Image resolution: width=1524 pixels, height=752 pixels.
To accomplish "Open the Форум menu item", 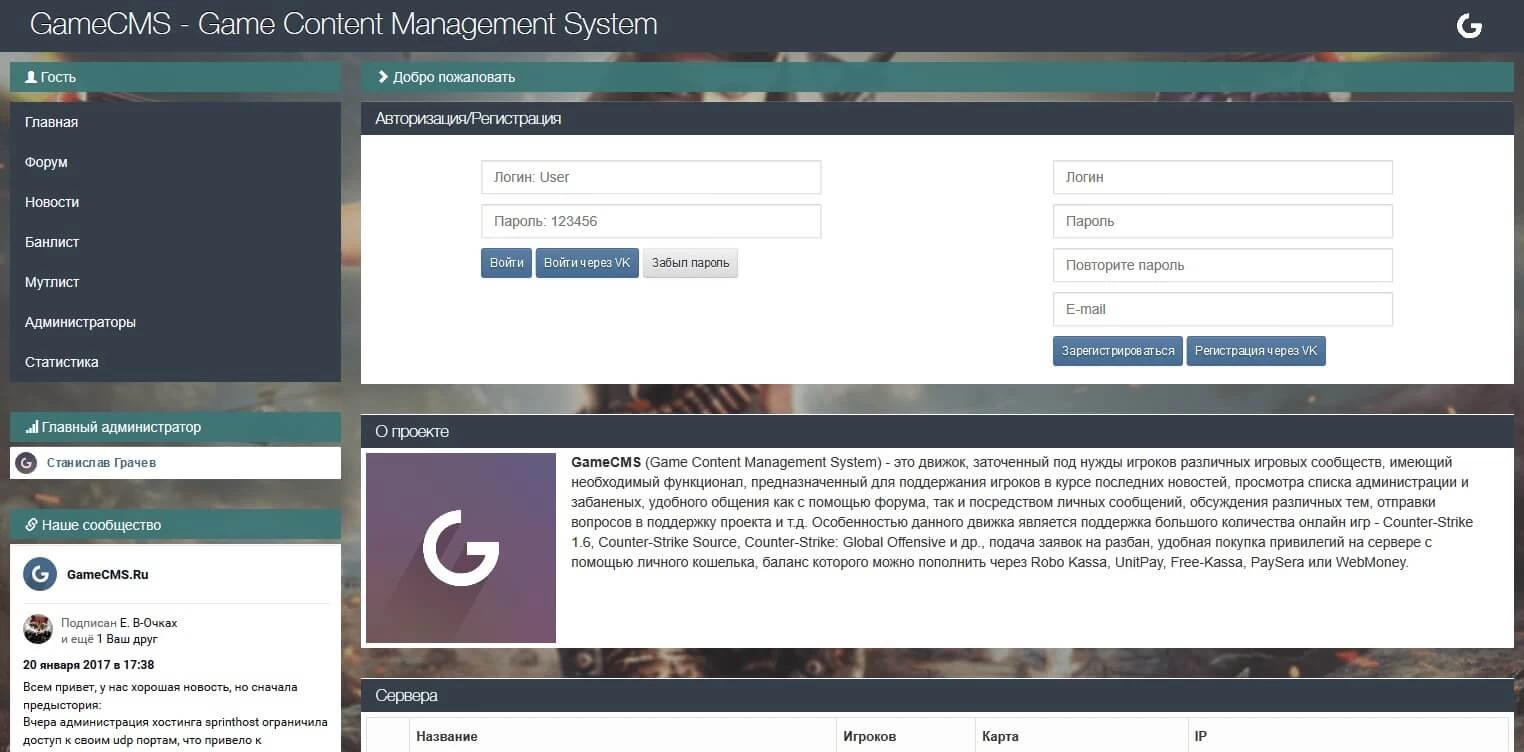I will click(175, 162).
